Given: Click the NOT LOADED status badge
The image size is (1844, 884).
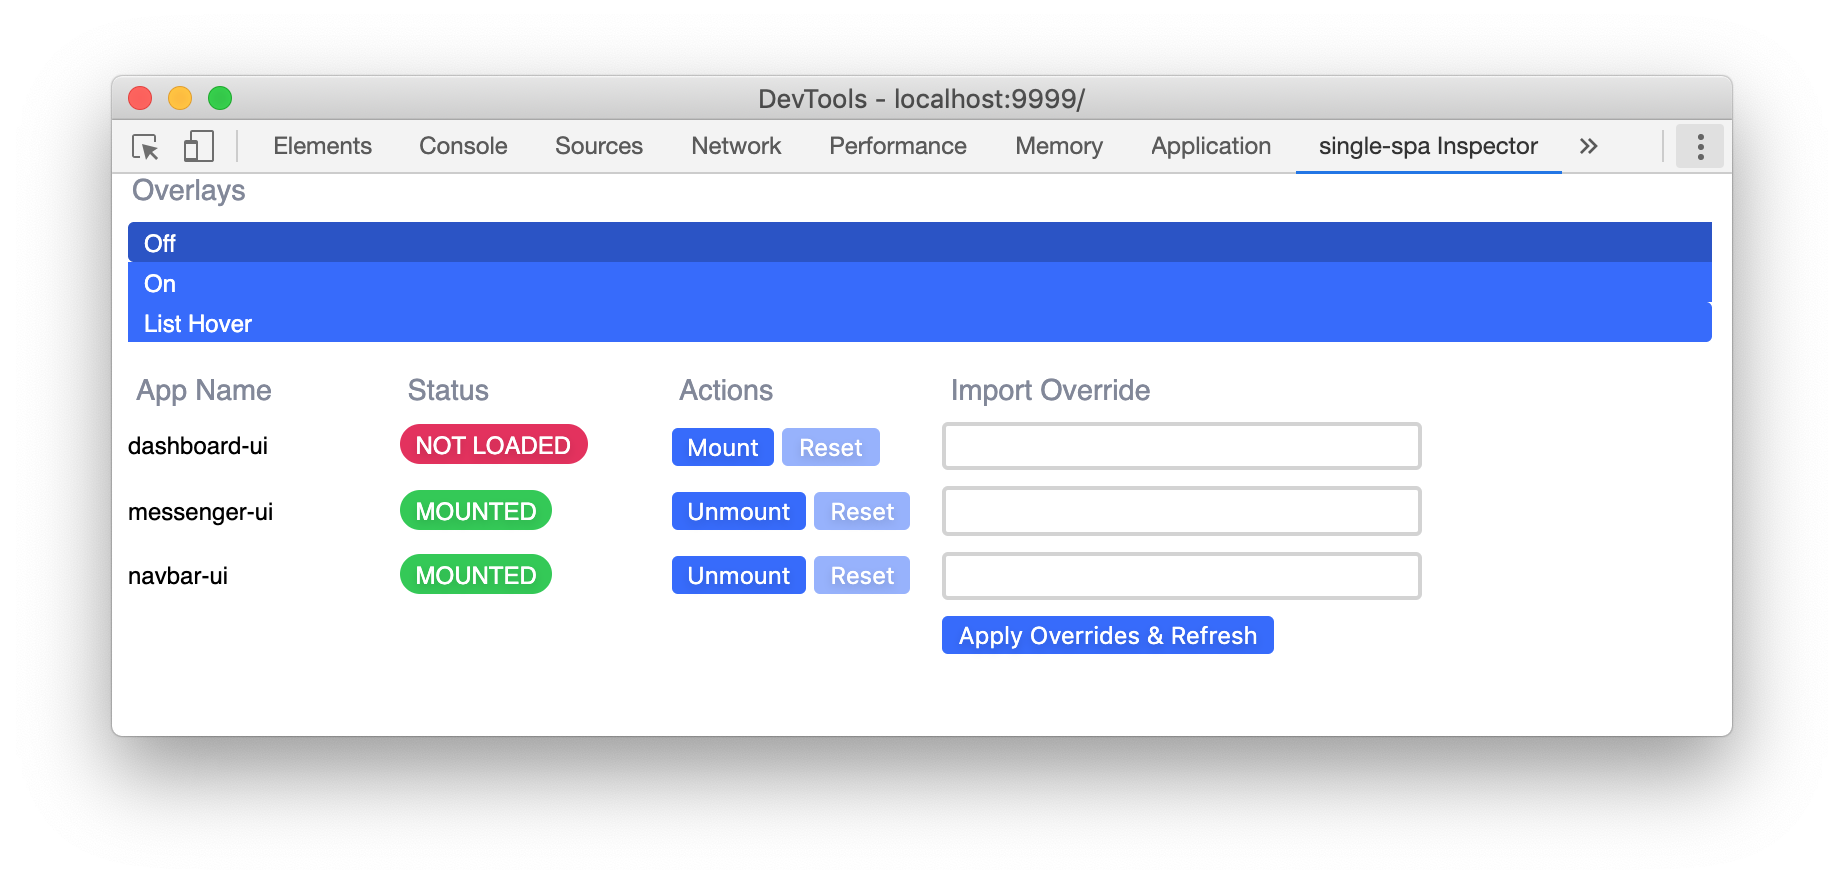Looking at the screenshot, I should (494, 445).
